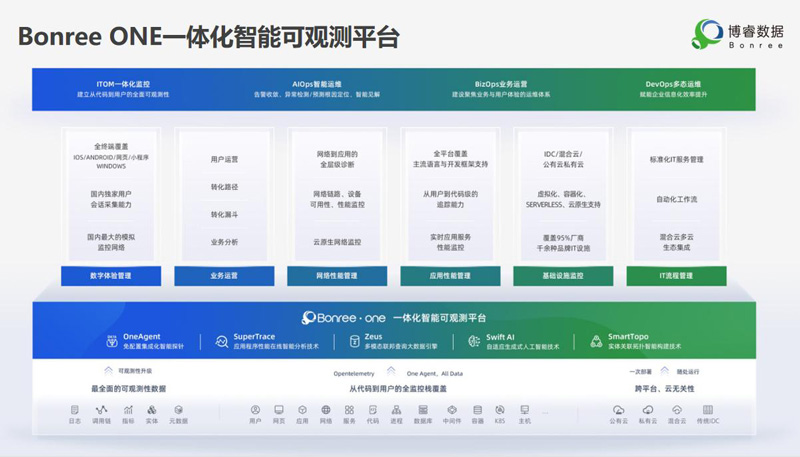Click the 从代码到用户的全监控栈覆盖 heading
The image size is (800, 457).
click(x=398, y=389)
